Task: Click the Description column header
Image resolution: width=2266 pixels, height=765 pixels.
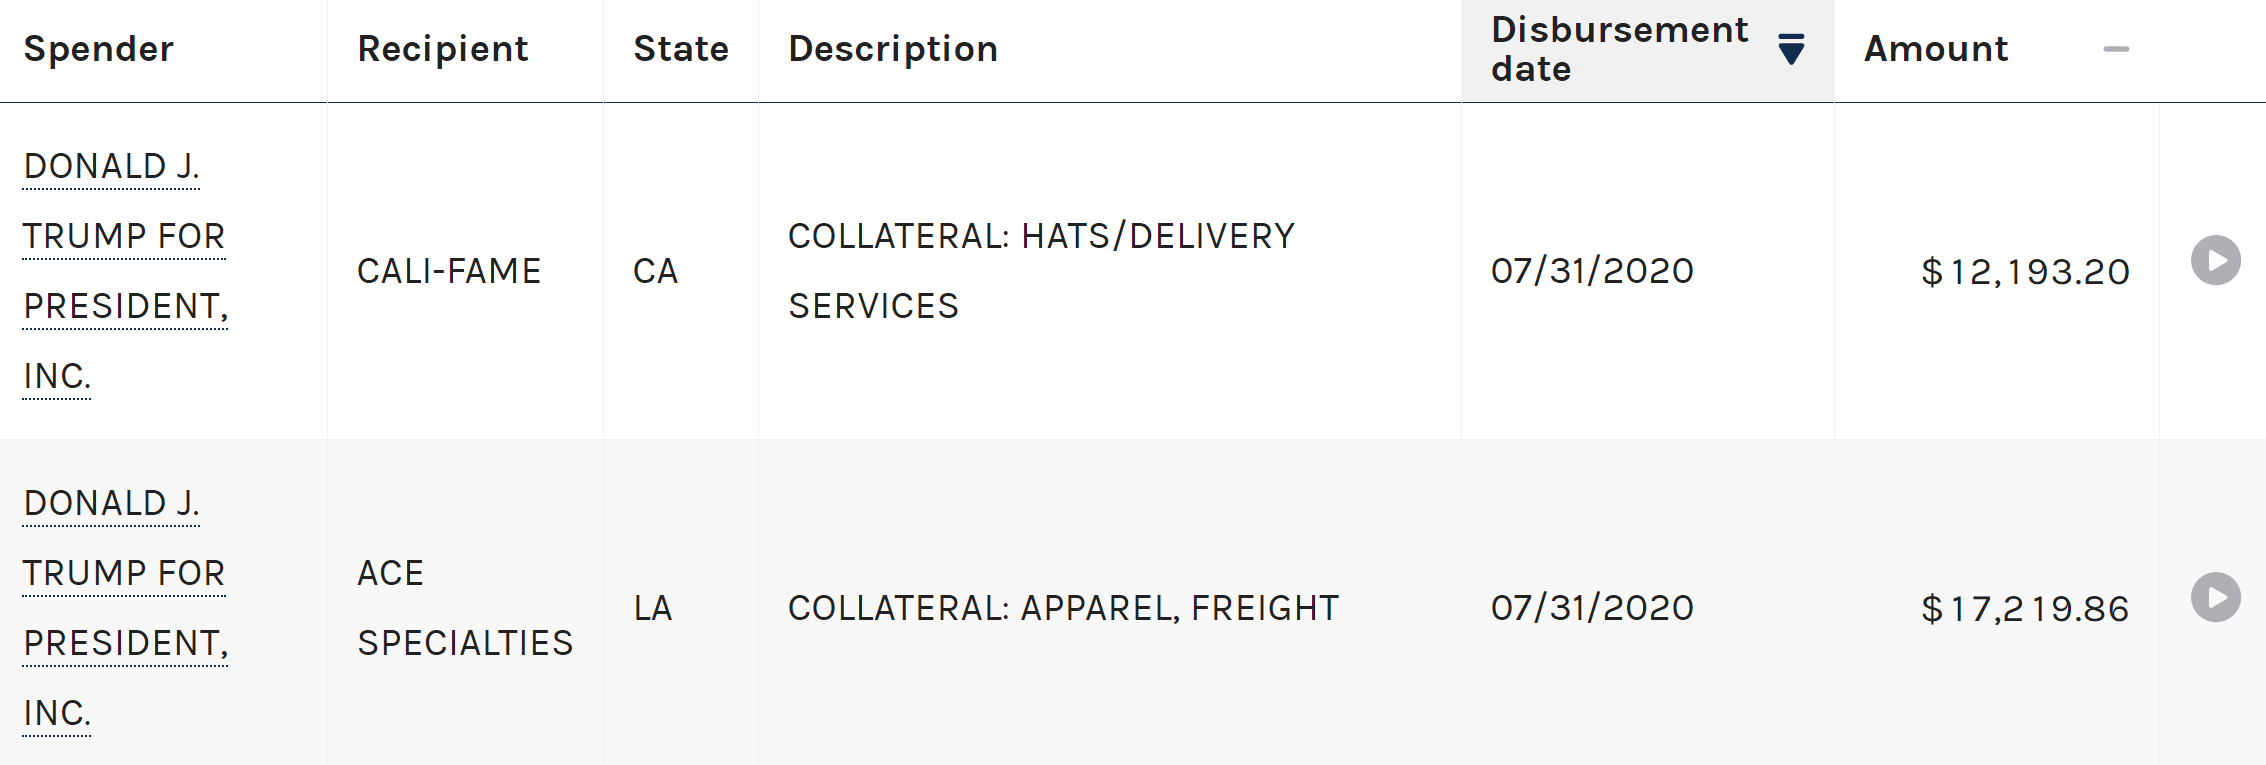Action: [893, 49]
